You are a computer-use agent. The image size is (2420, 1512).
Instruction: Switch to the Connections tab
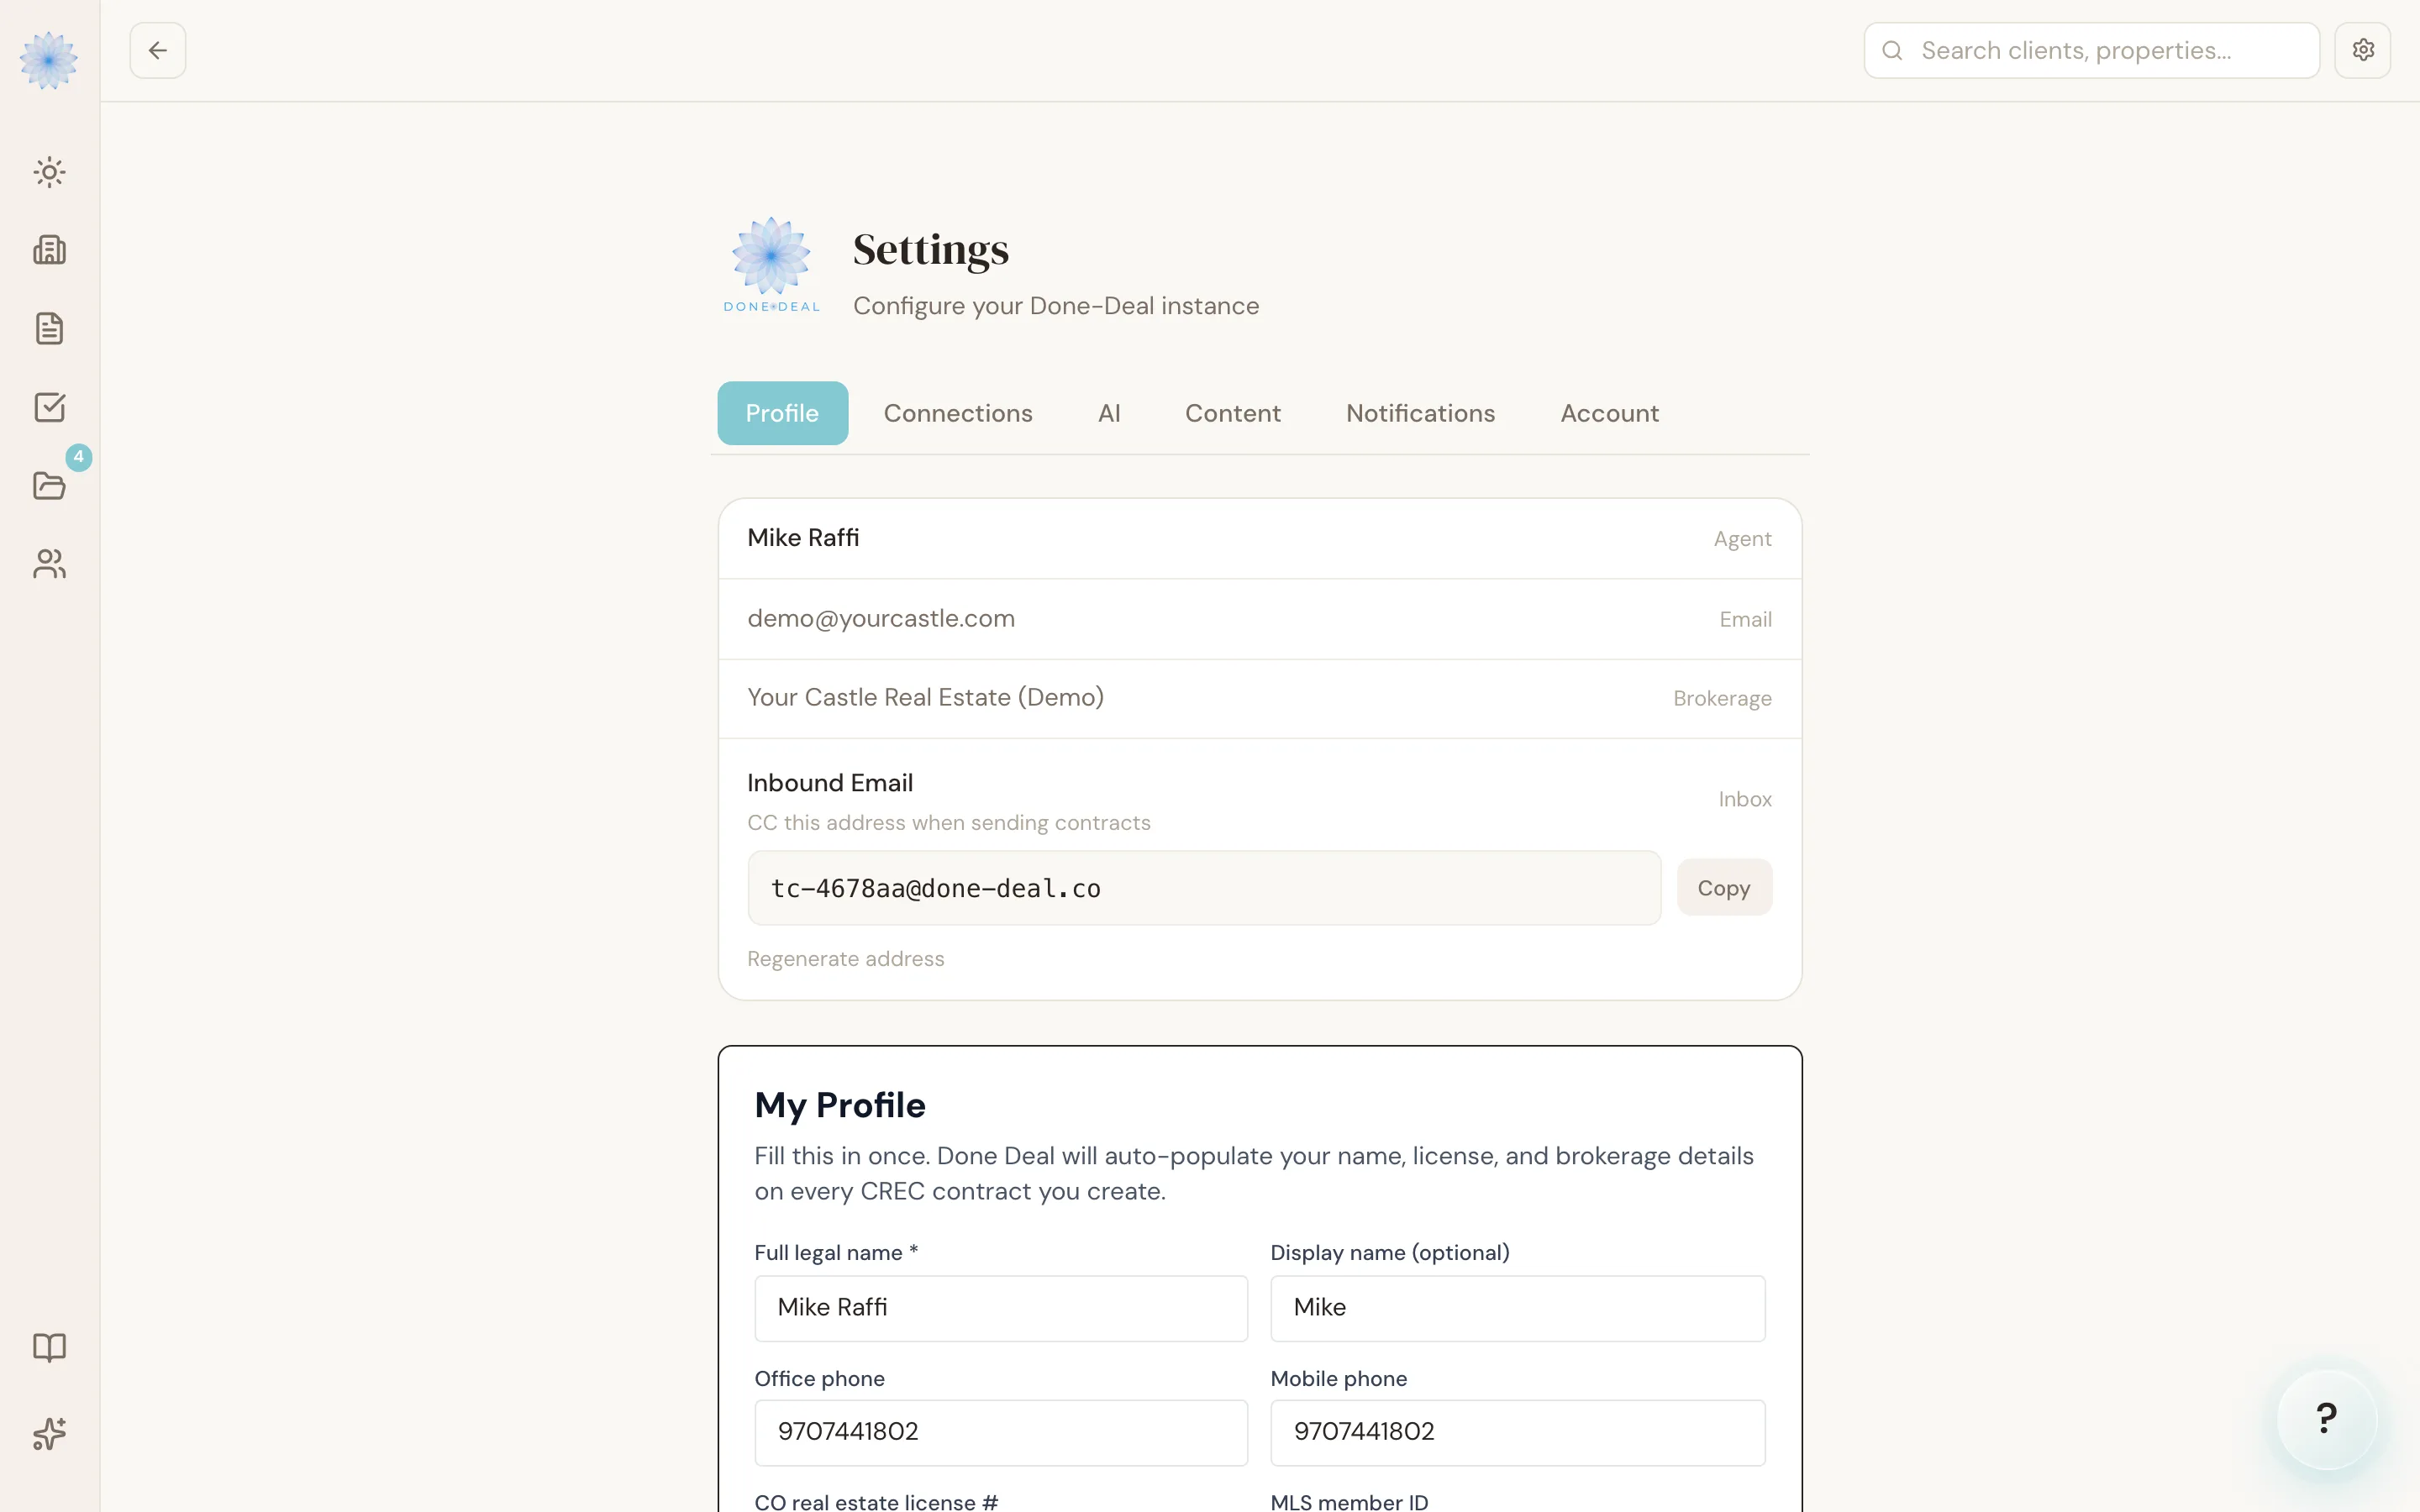pos(958,413)
